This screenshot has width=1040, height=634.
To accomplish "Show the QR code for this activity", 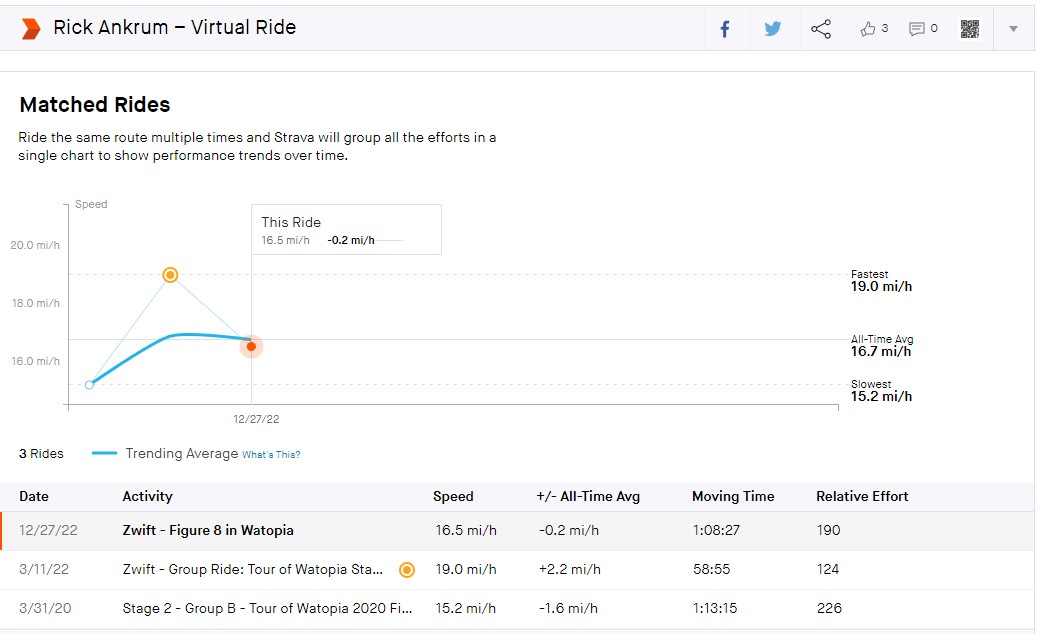I will [x=969, y=29].
